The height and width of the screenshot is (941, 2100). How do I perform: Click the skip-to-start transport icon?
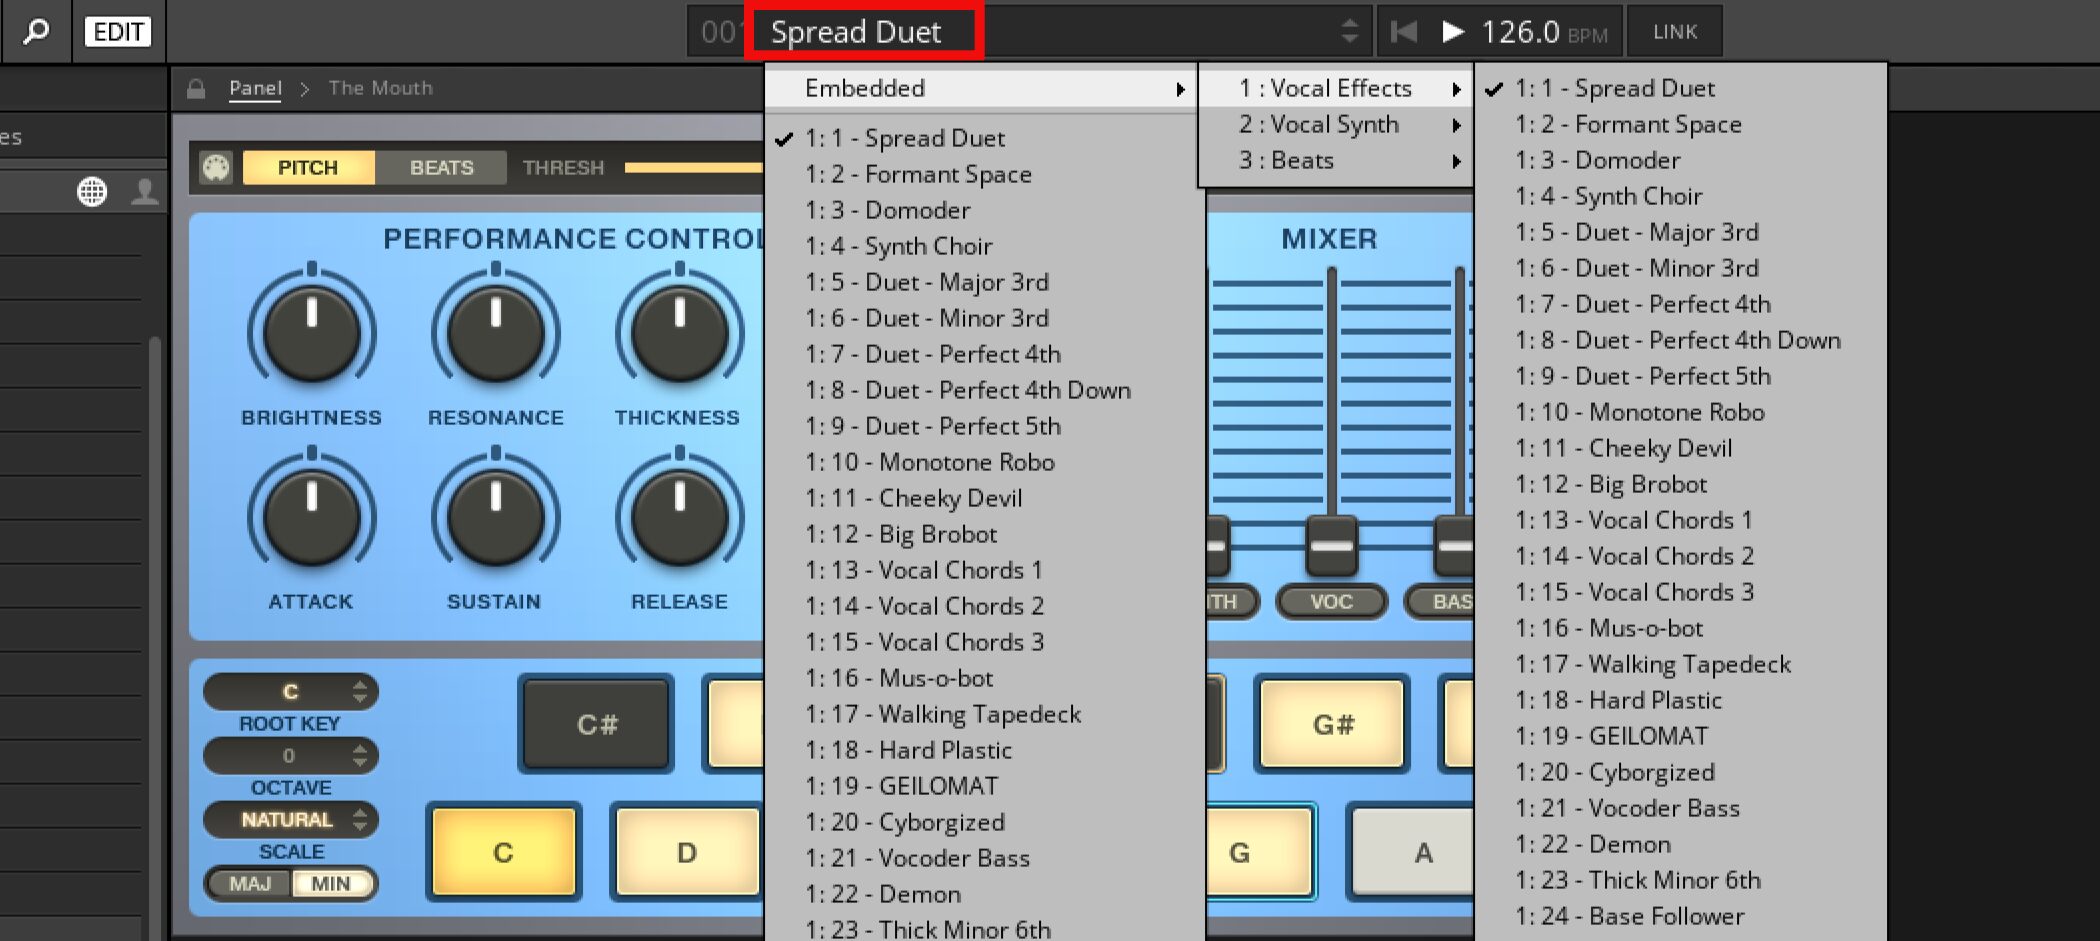point(1404,32)
